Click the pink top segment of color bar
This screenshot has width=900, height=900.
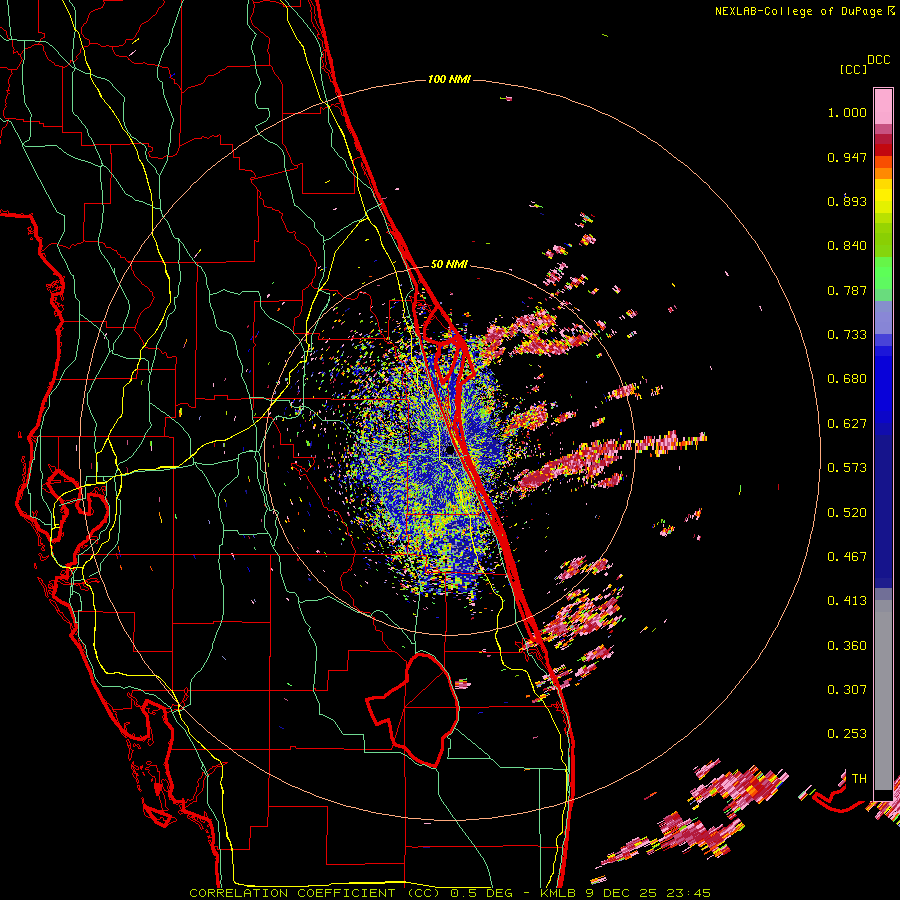tap(883, 106)
